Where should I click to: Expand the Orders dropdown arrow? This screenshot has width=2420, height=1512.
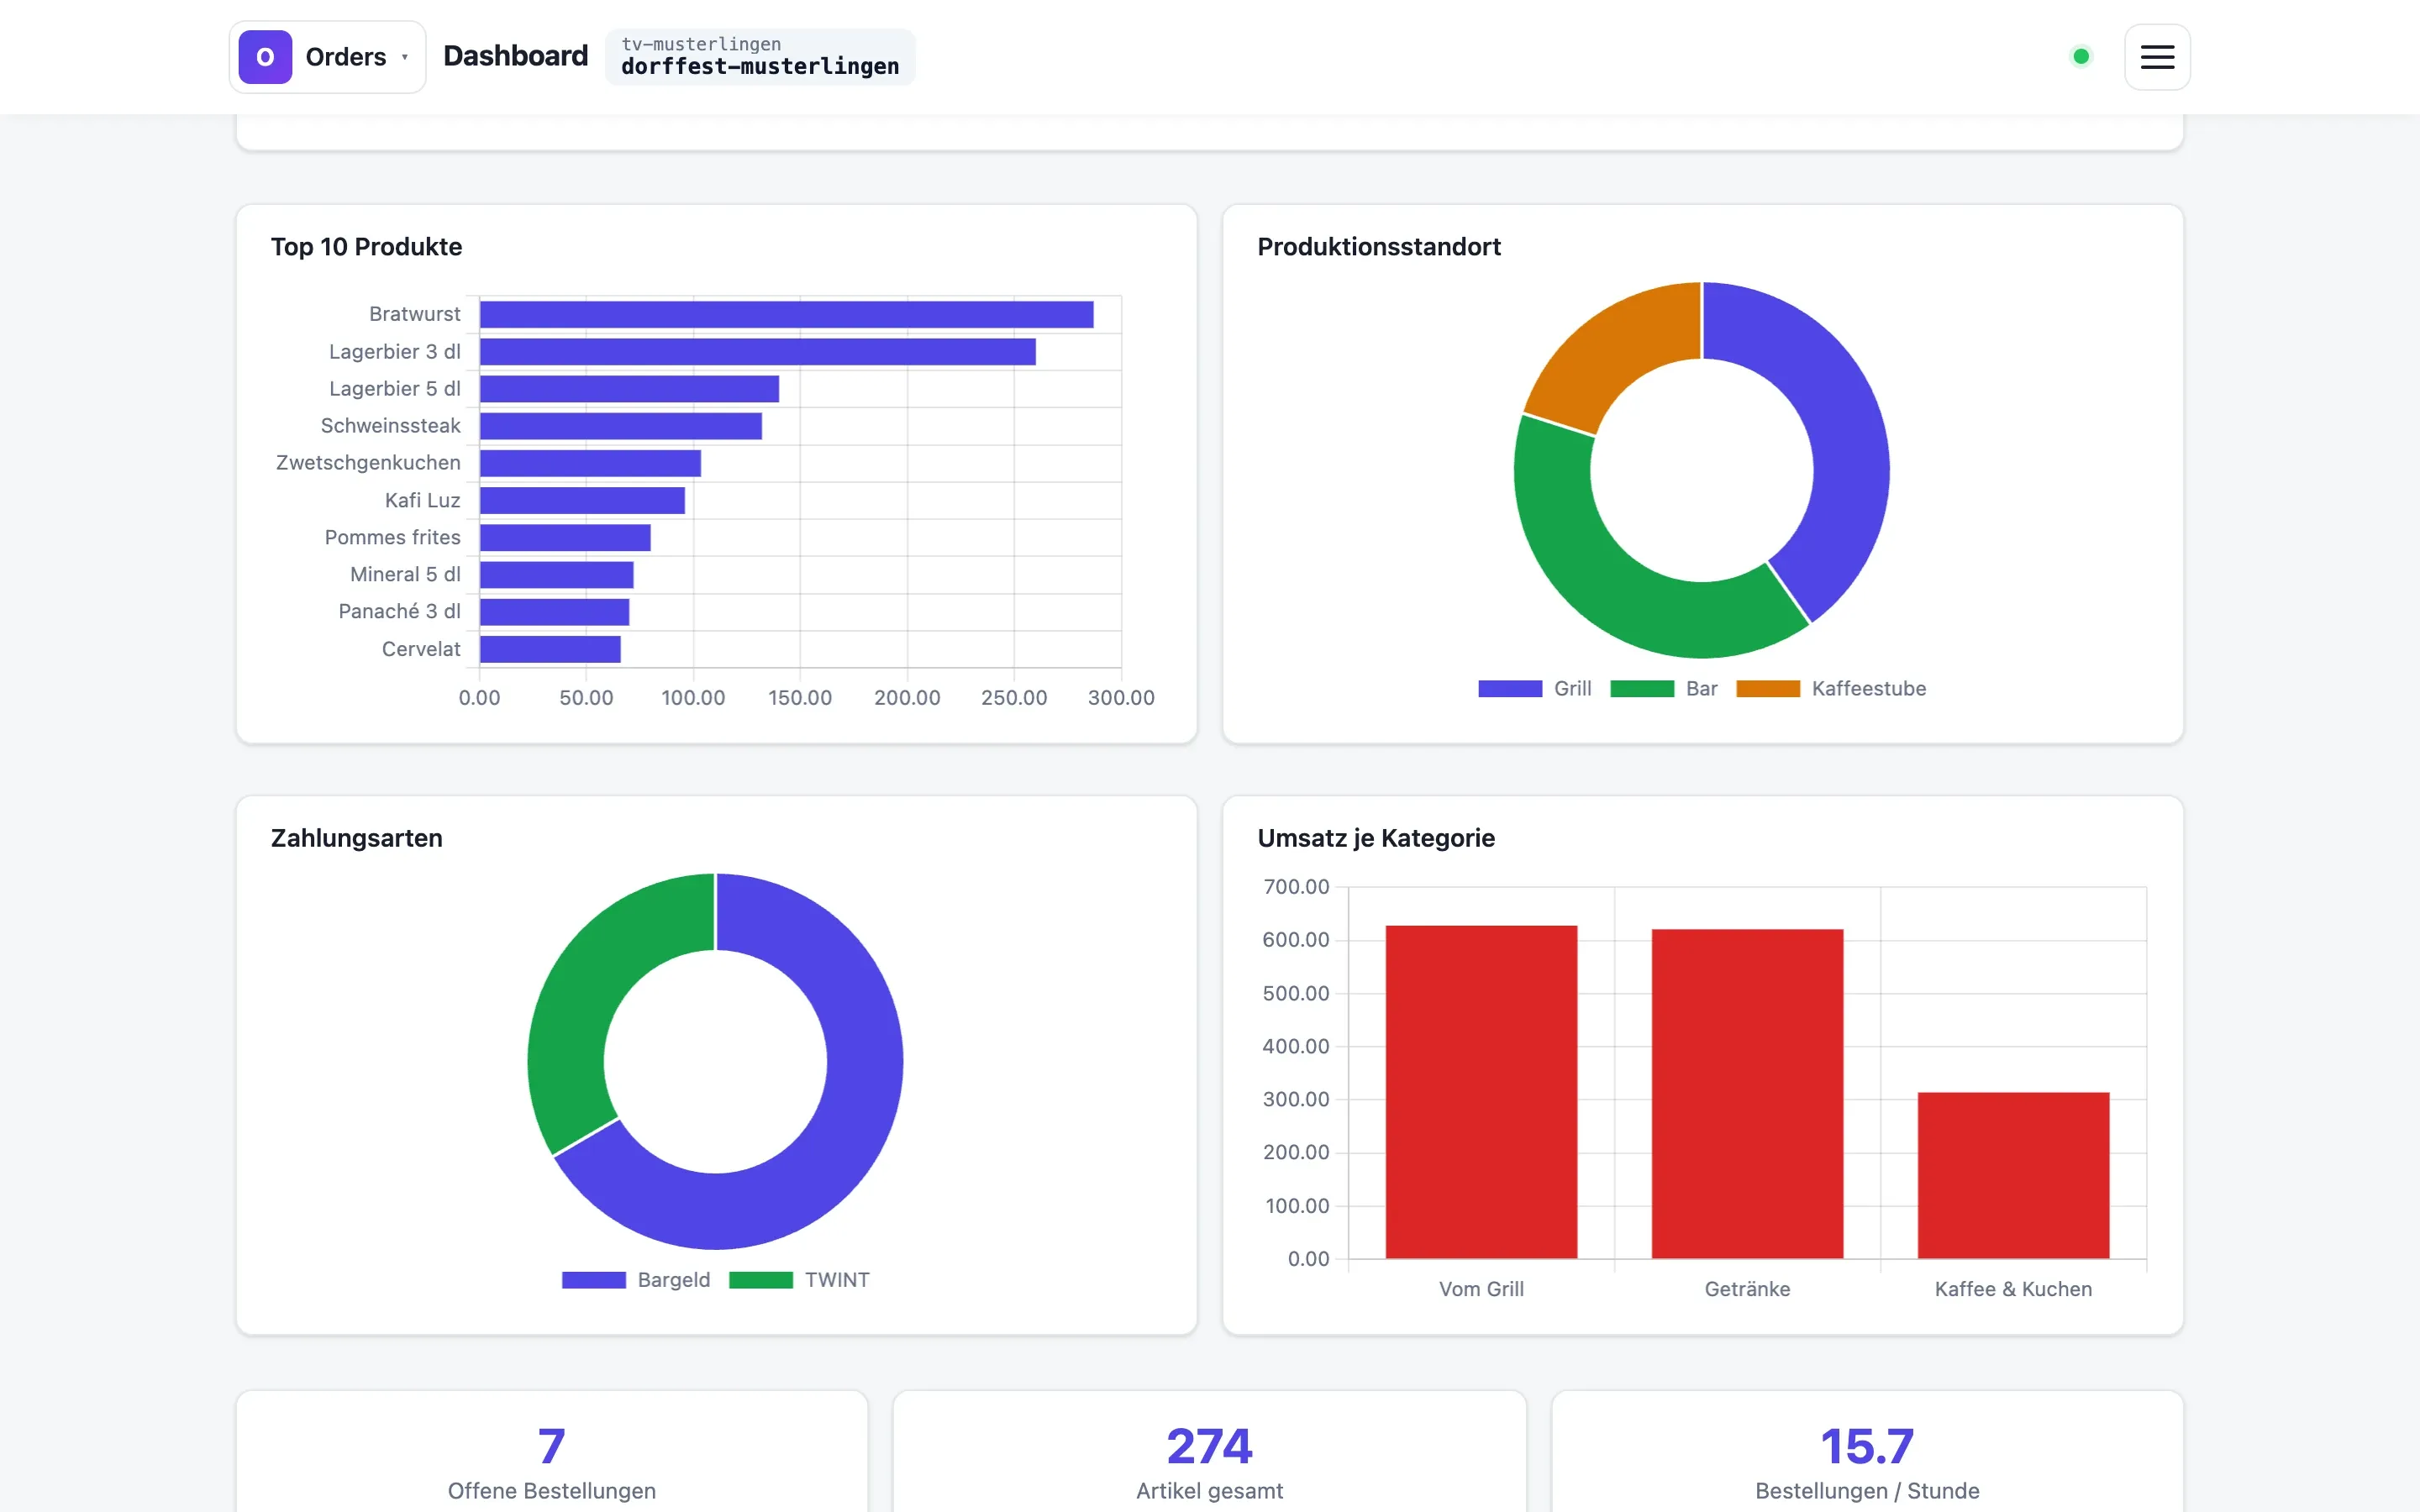pyautogui.click(x=405, y=57)
